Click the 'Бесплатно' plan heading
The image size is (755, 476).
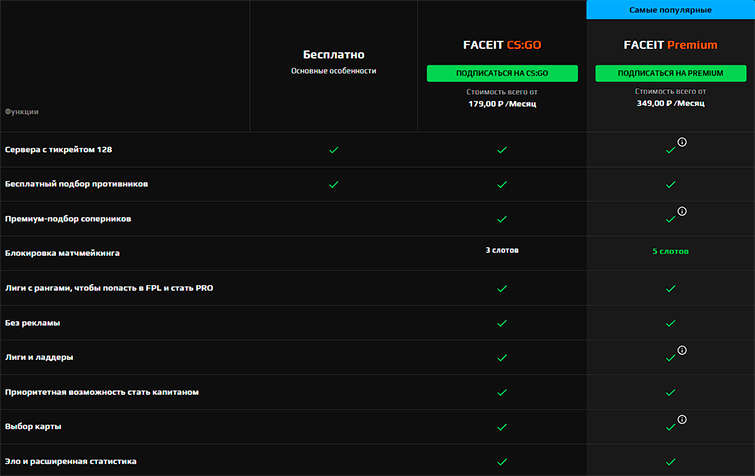click(334, 55)
